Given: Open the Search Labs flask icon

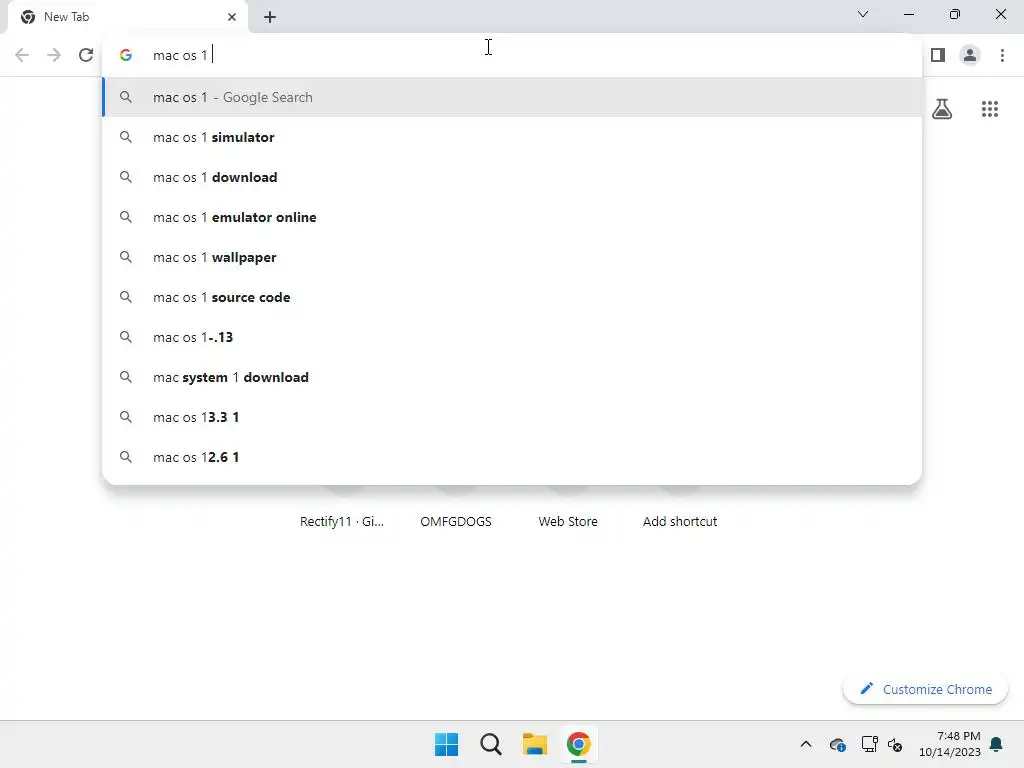Looking at the screenshot, I should pos(942,109).
